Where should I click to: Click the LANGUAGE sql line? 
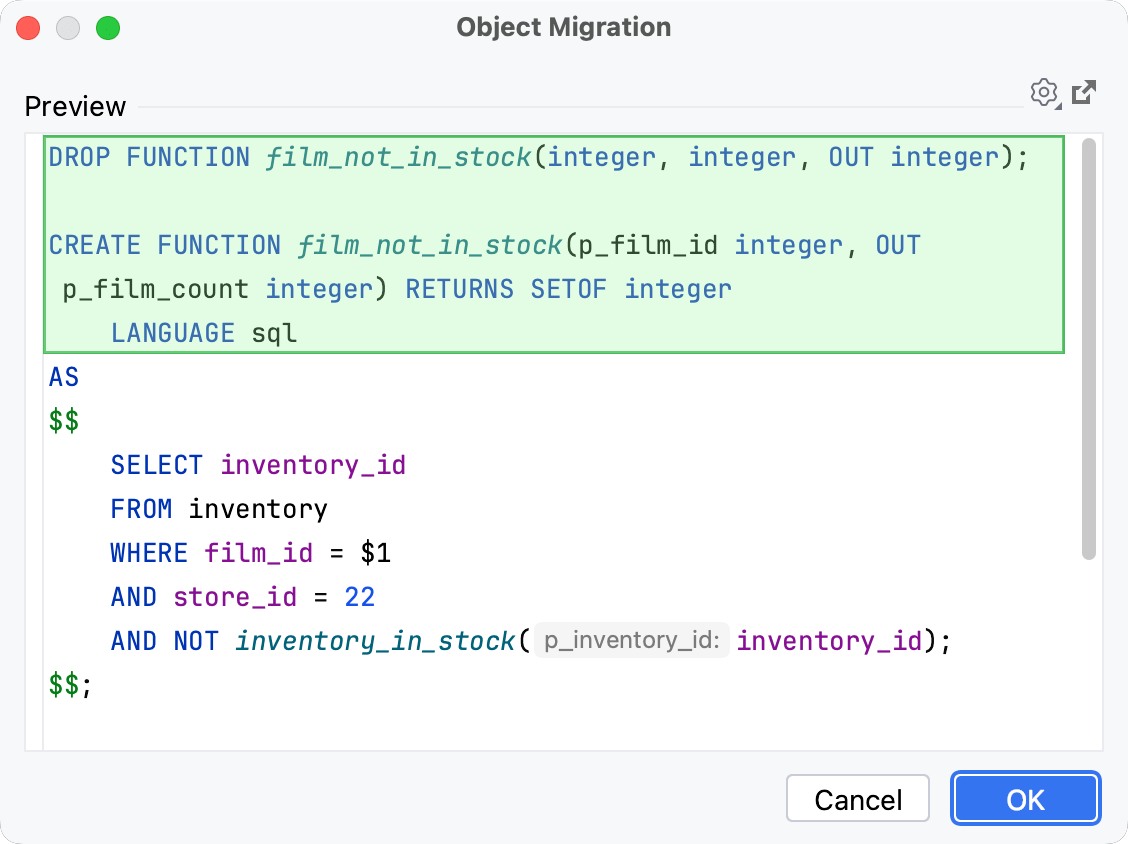[x=203, y=332]
